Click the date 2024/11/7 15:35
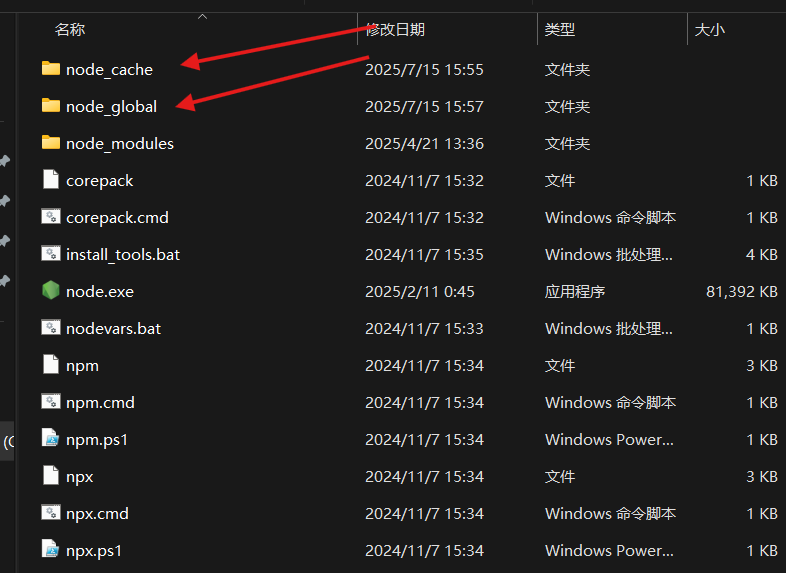Viewport: 786px width, 573px height. (424, 255)
